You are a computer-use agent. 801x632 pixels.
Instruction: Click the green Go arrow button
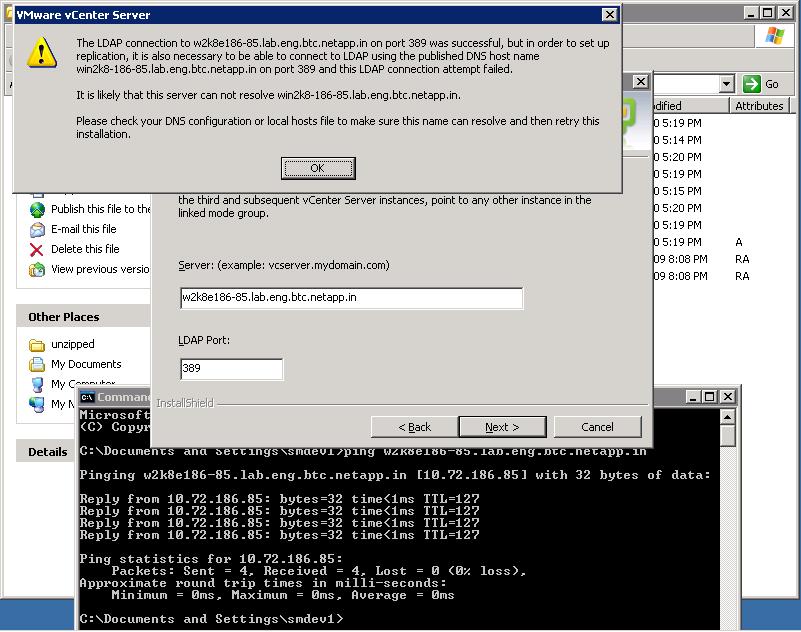coord(751,84)
